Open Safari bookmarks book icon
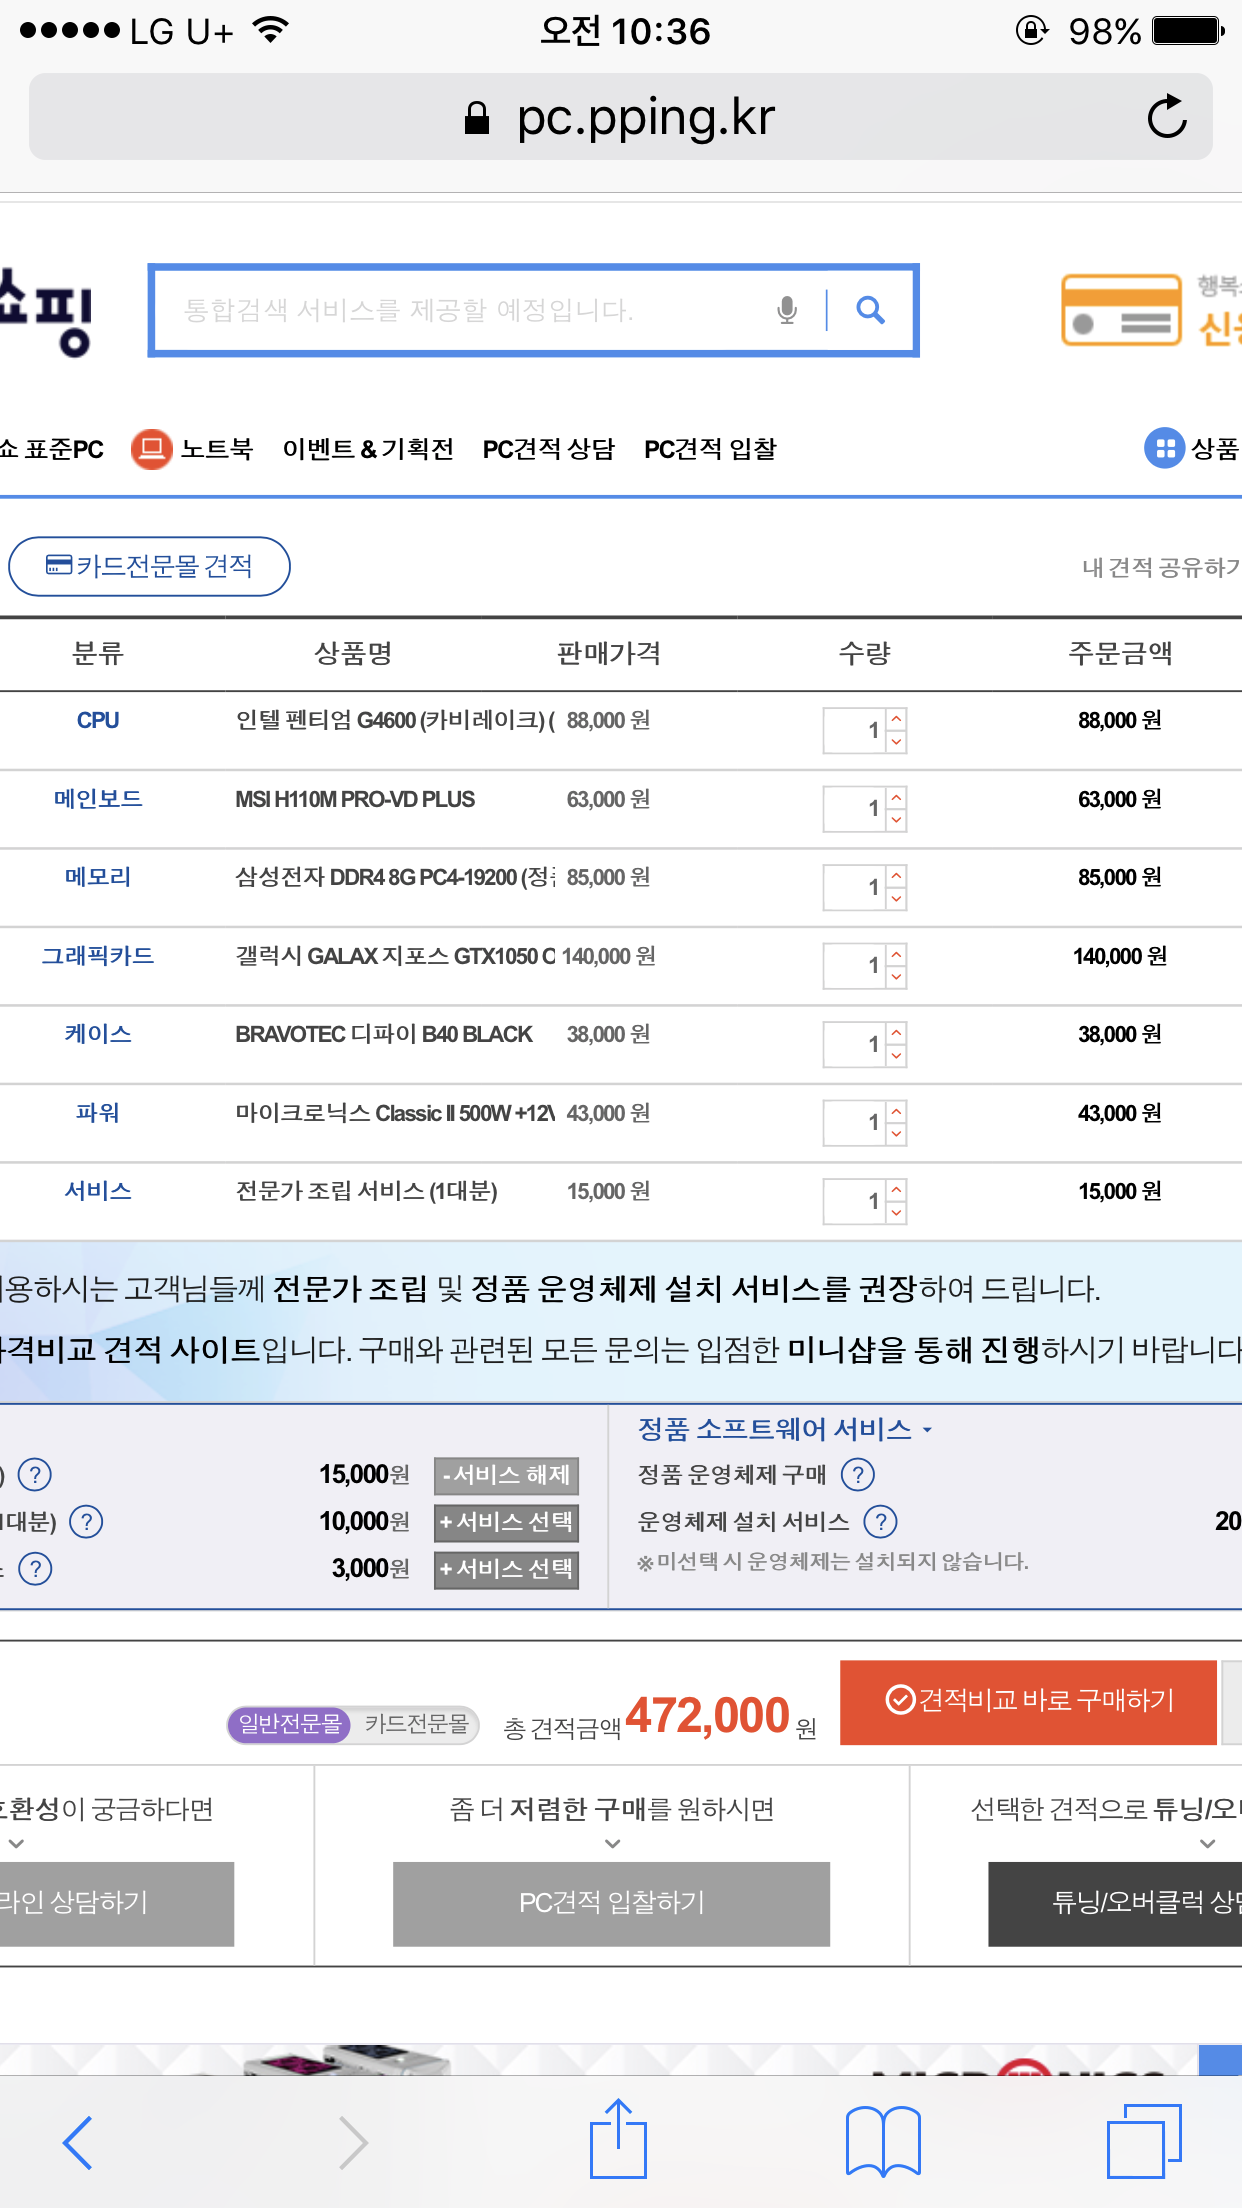 [x=883, y=2141]
